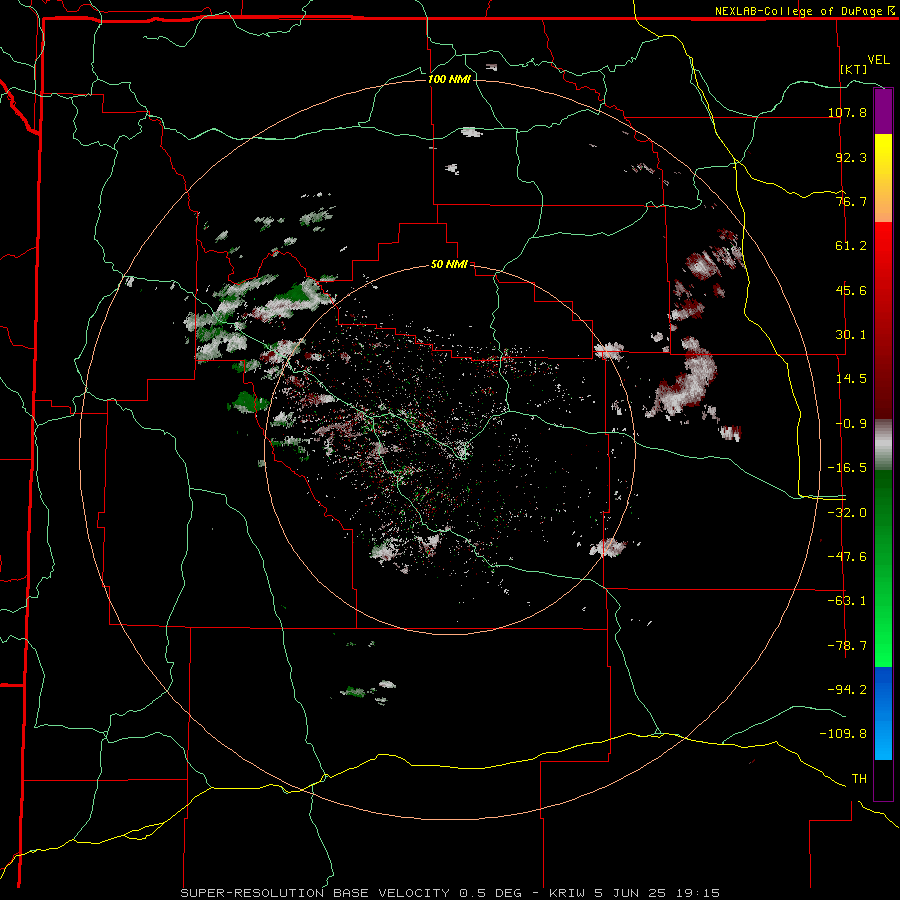
Task: Click the -63.1 velocity scale value
Action: coord(847,601)
